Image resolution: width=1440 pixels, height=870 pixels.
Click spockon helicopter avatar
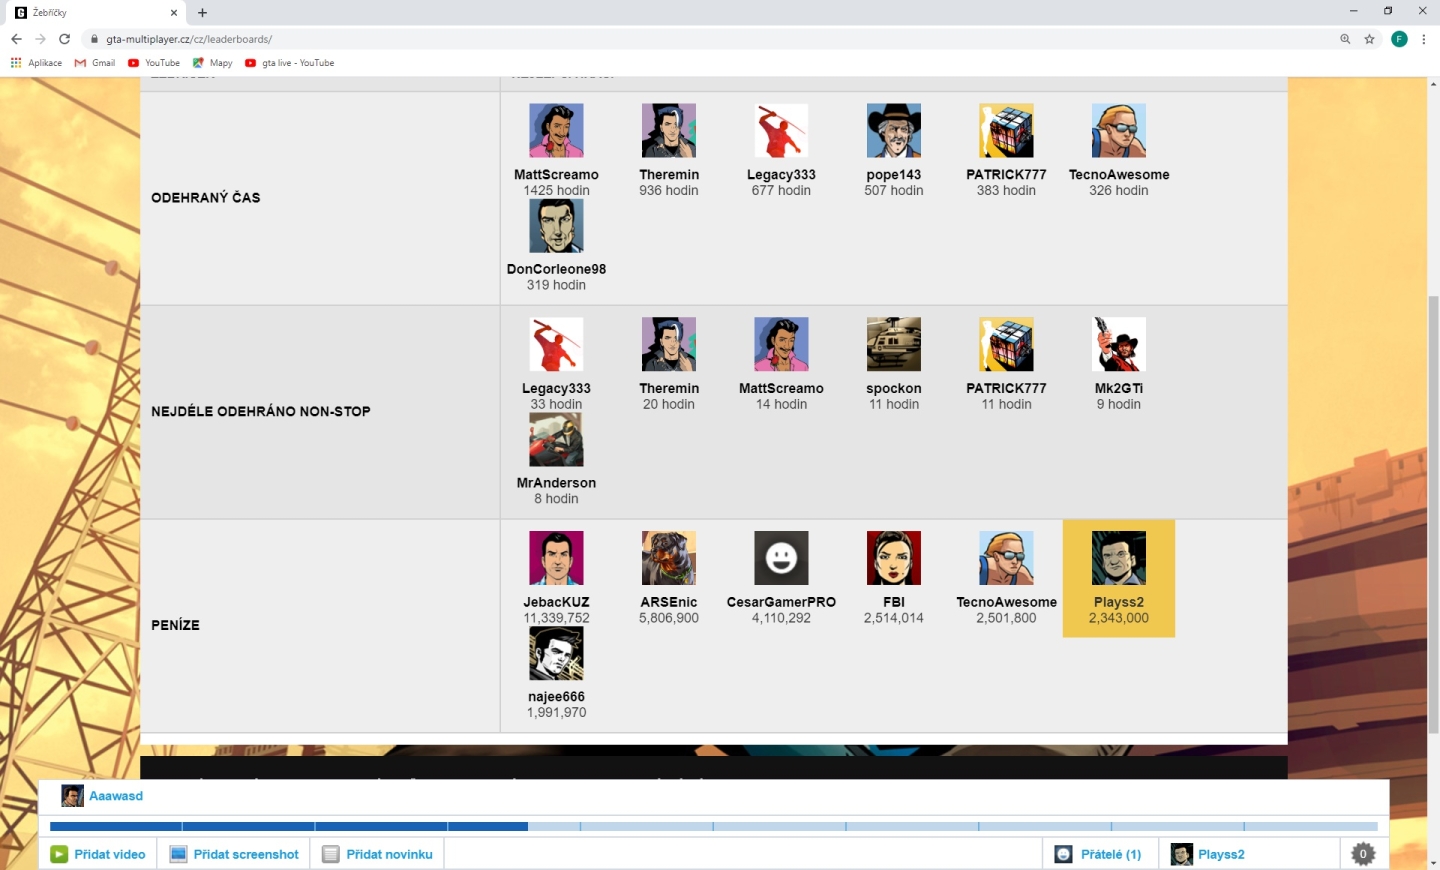pyautogui.click(x=894, y=344)
